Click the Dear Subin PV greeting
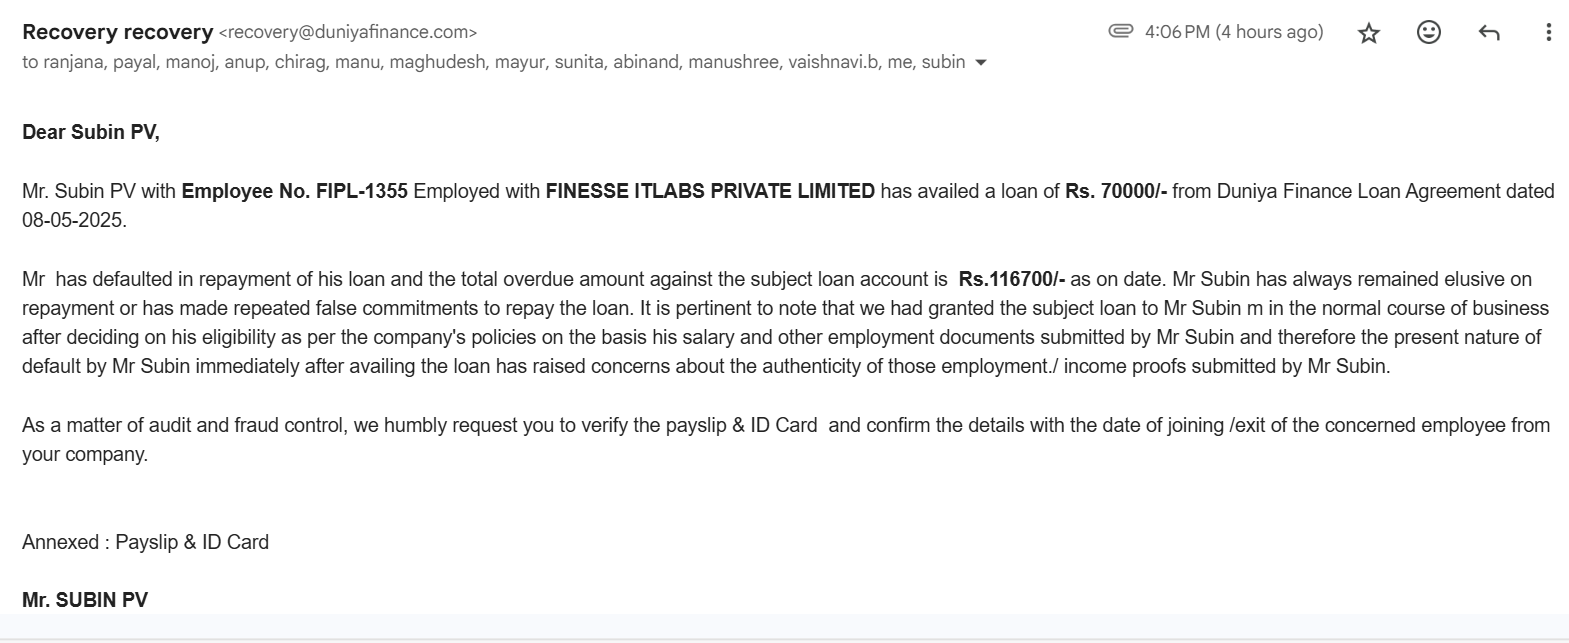The height and width of the screenshot is (643, 1569). point(91,132)
